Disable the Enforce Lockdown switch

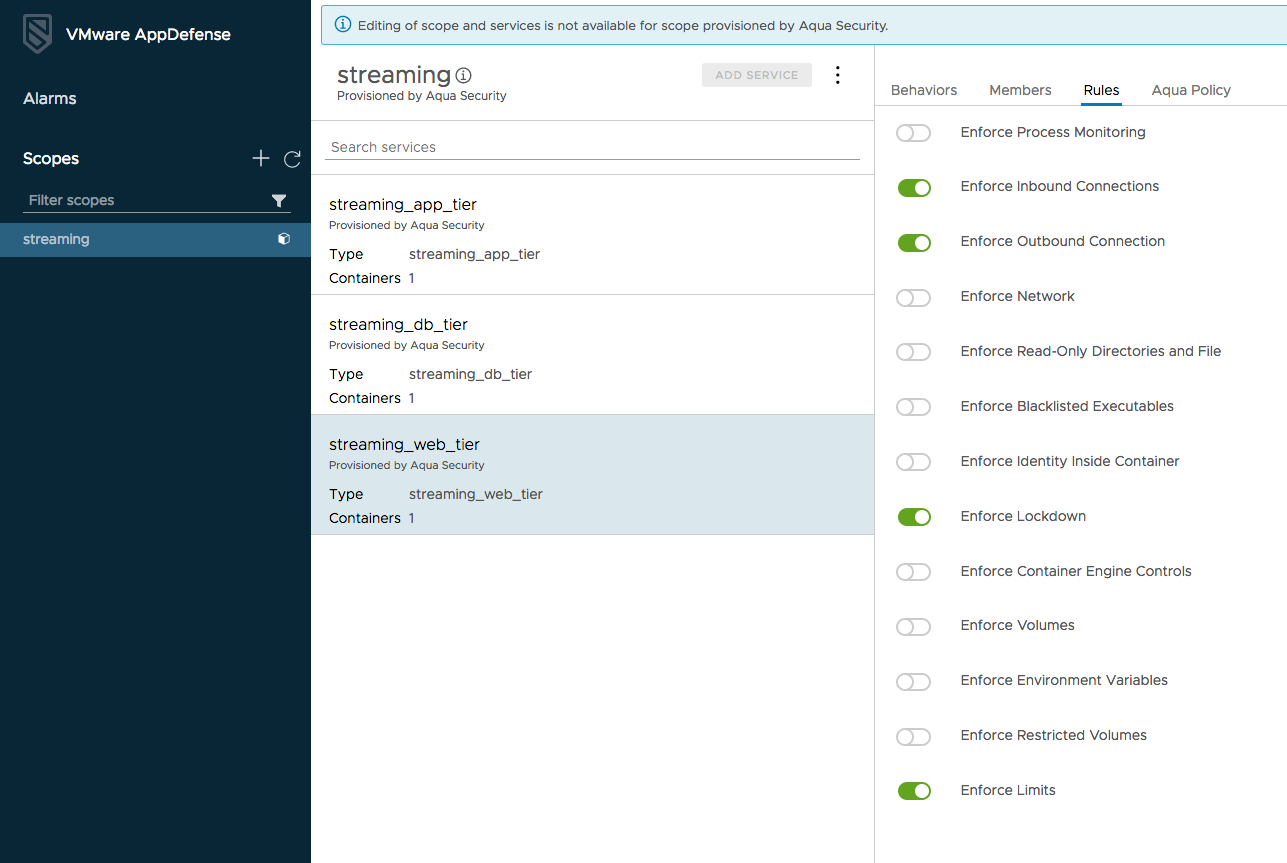914,517
